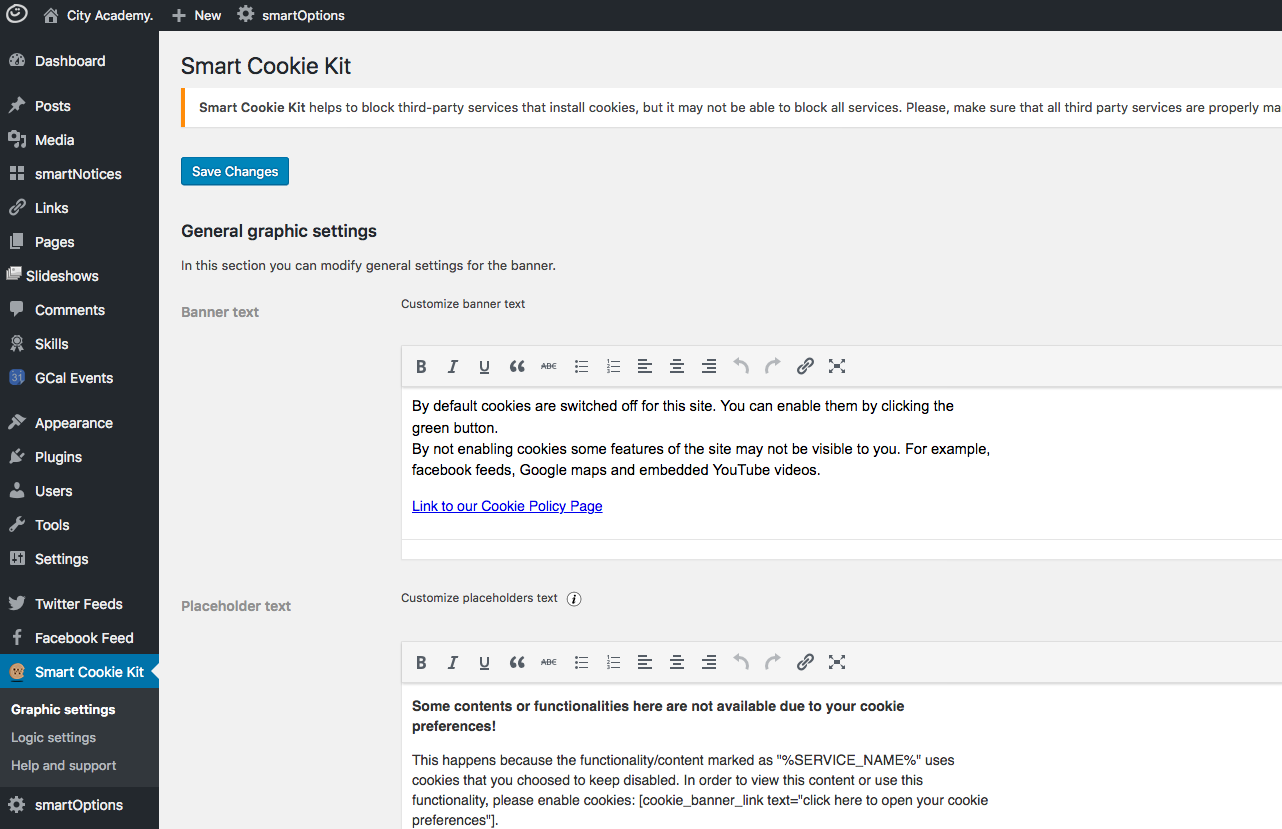Open smartOptions in the top admin bar
Screen dimensions: 1282x829
pos(292,15)
